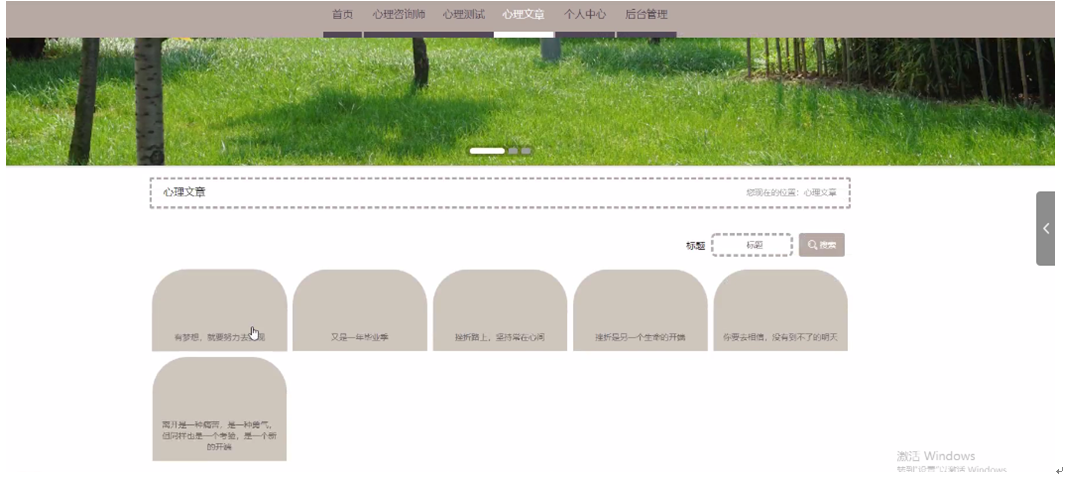1067x483 pixels.
Task: Open the article 挫折路上，坚持常在心间
Action: point(500,310)
